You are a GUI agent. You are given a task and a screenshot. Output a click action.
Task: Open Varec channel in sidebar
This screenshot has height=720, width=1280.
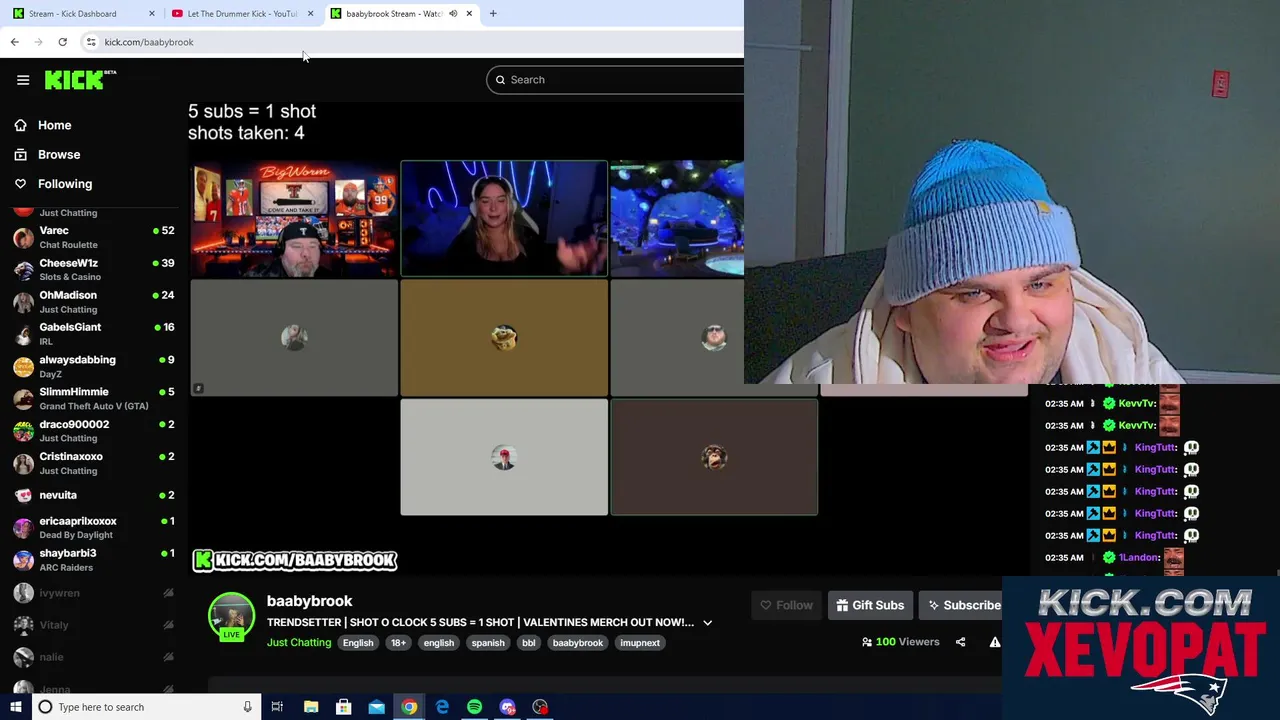click(x=94, y=237)
